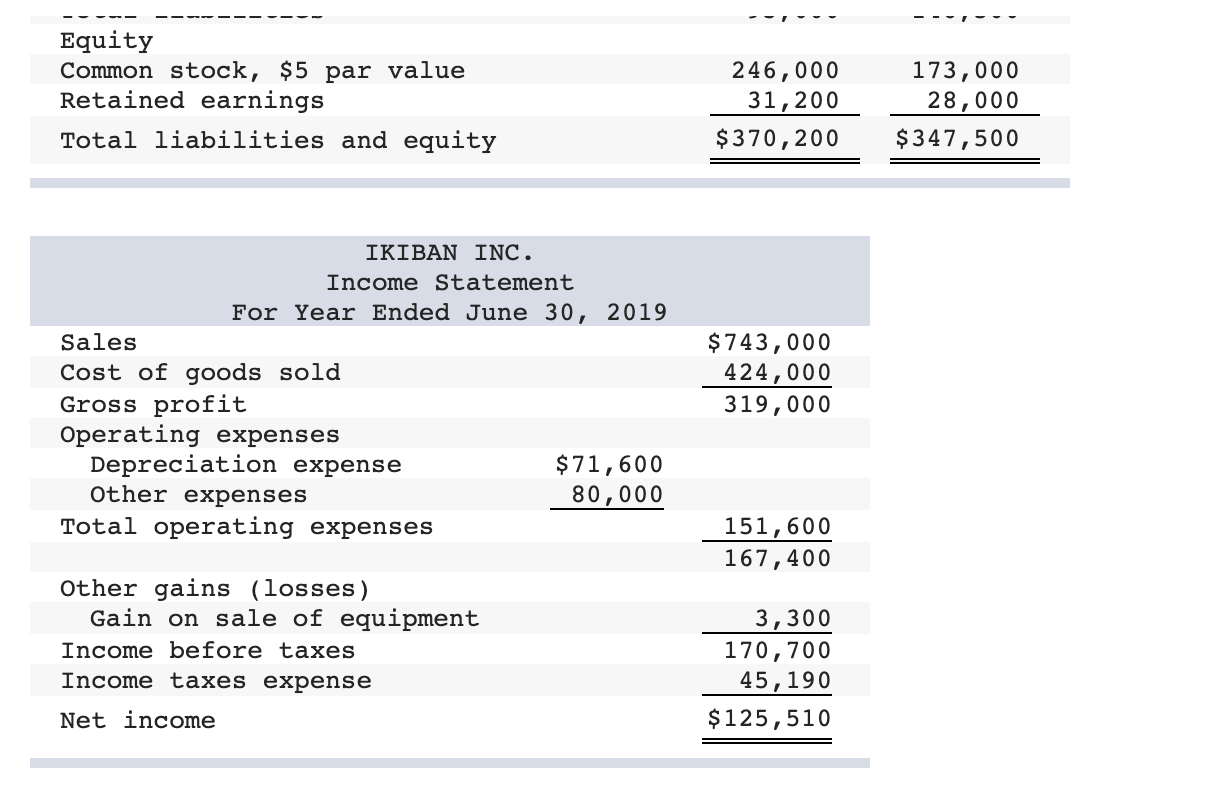
Task: Click the $743,000 sales amount
Action: click(x=770, y=343)
